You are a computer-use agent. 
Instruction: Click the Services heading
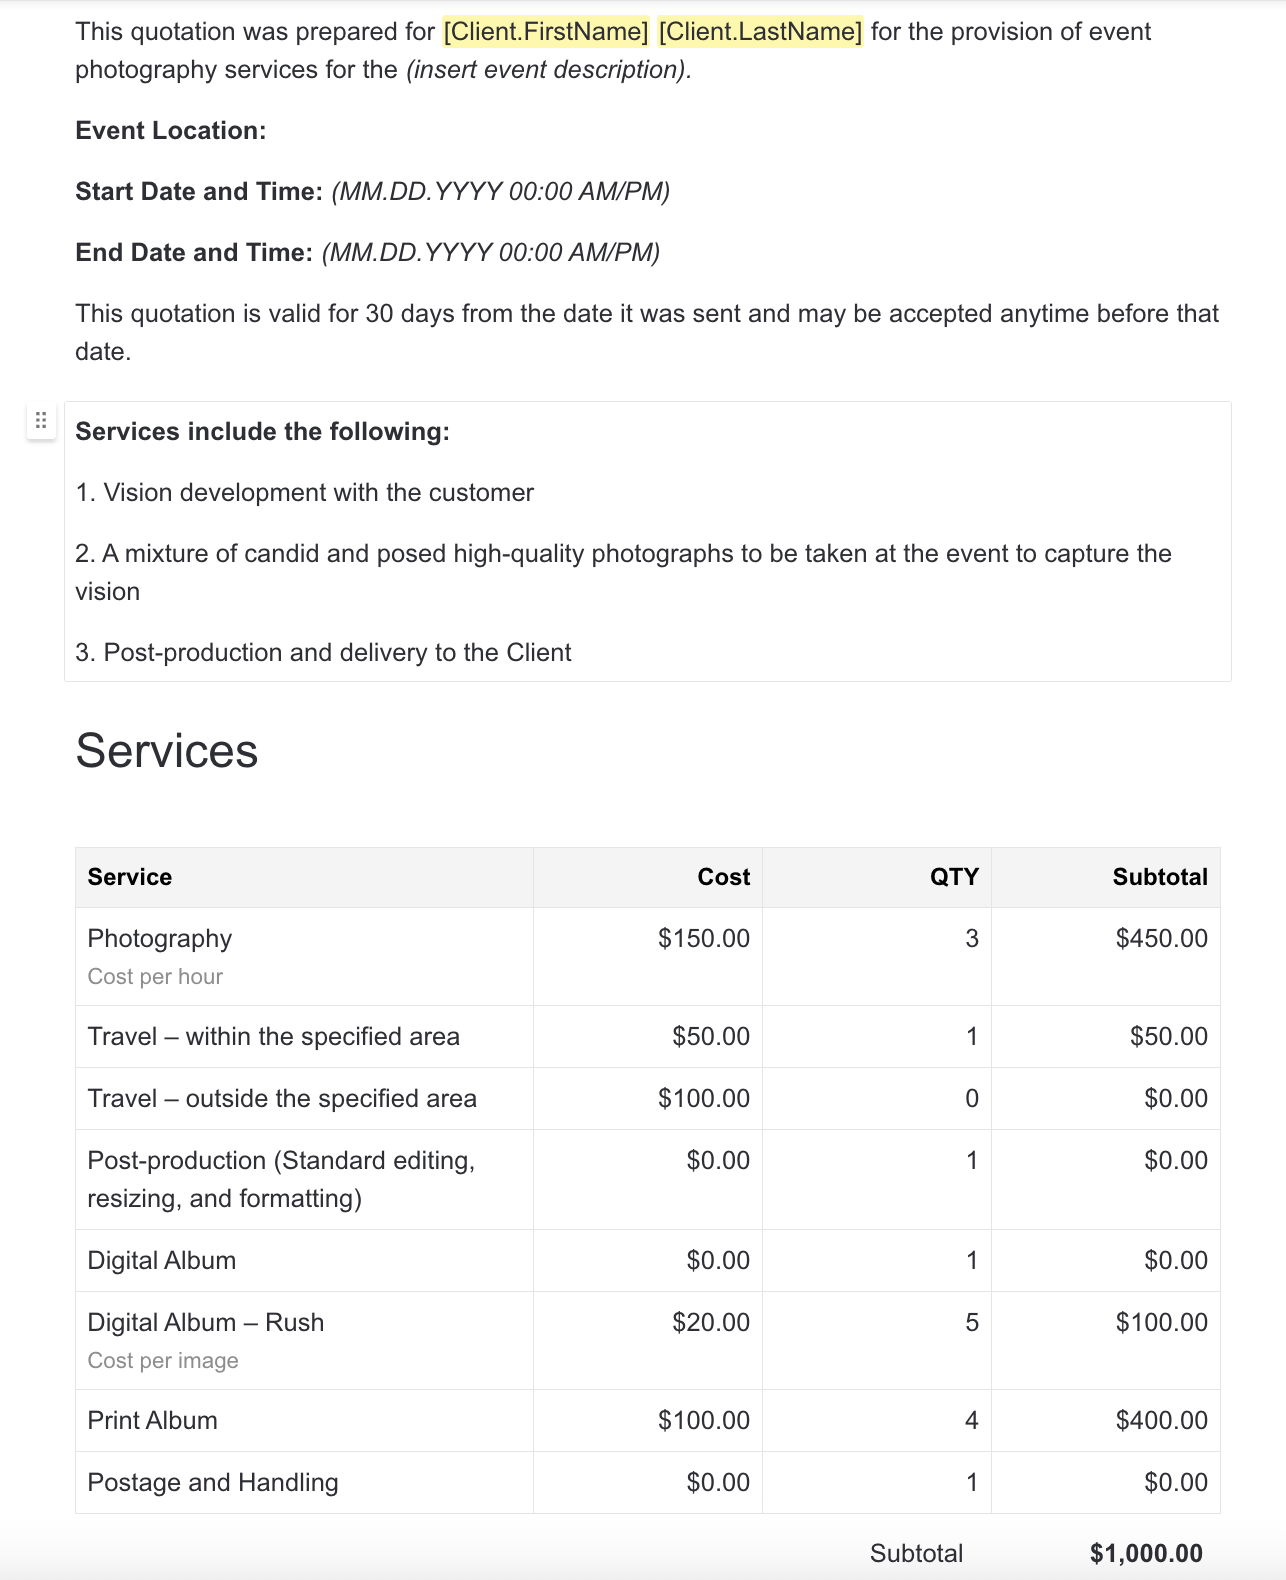[167, 751]
